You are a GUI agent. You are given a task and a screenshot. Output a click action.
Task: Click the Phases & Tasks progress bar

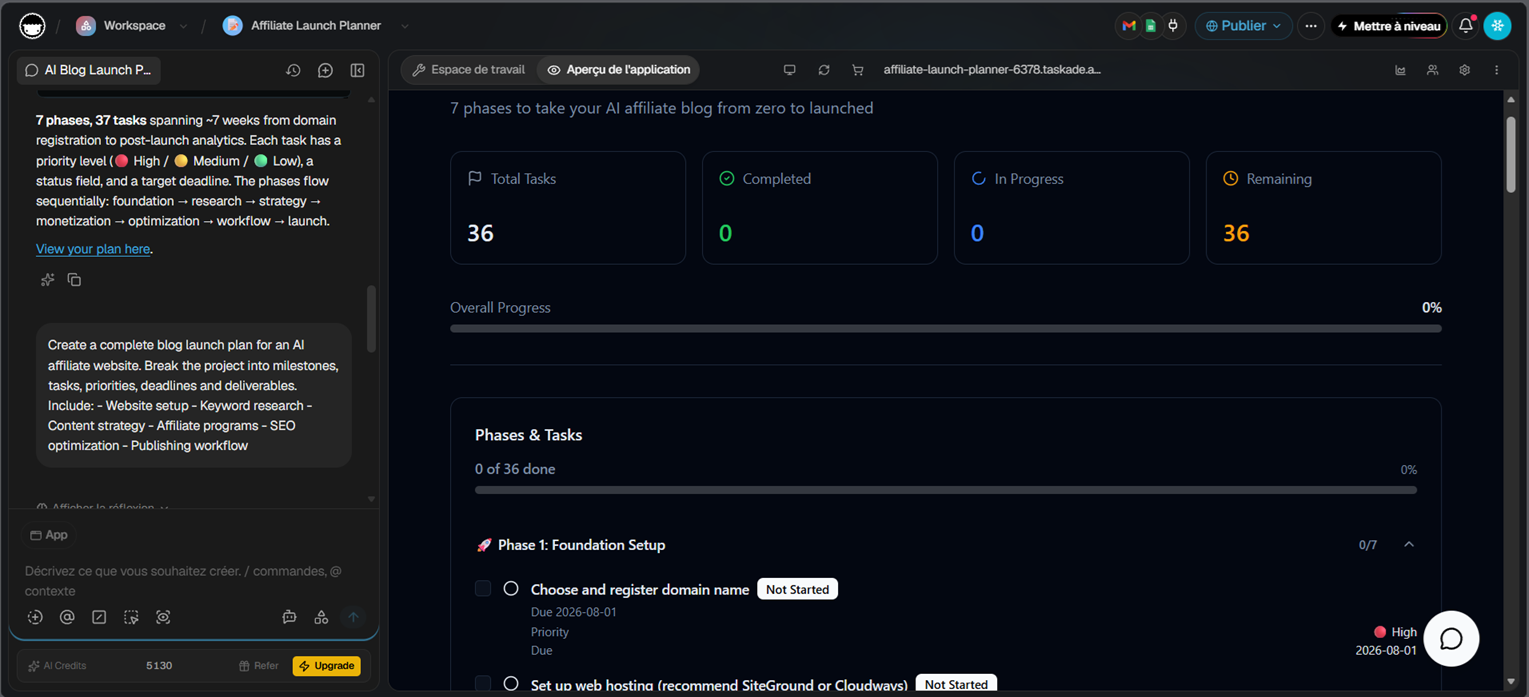pos(946,490)
